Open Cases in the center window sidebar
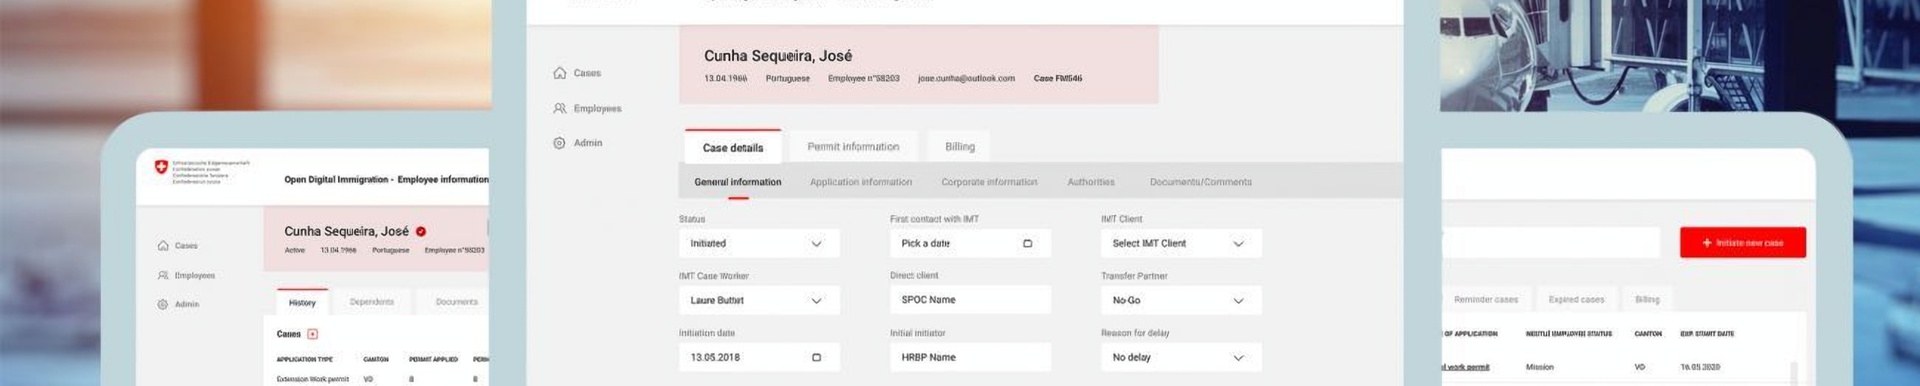 click(577, 73)
